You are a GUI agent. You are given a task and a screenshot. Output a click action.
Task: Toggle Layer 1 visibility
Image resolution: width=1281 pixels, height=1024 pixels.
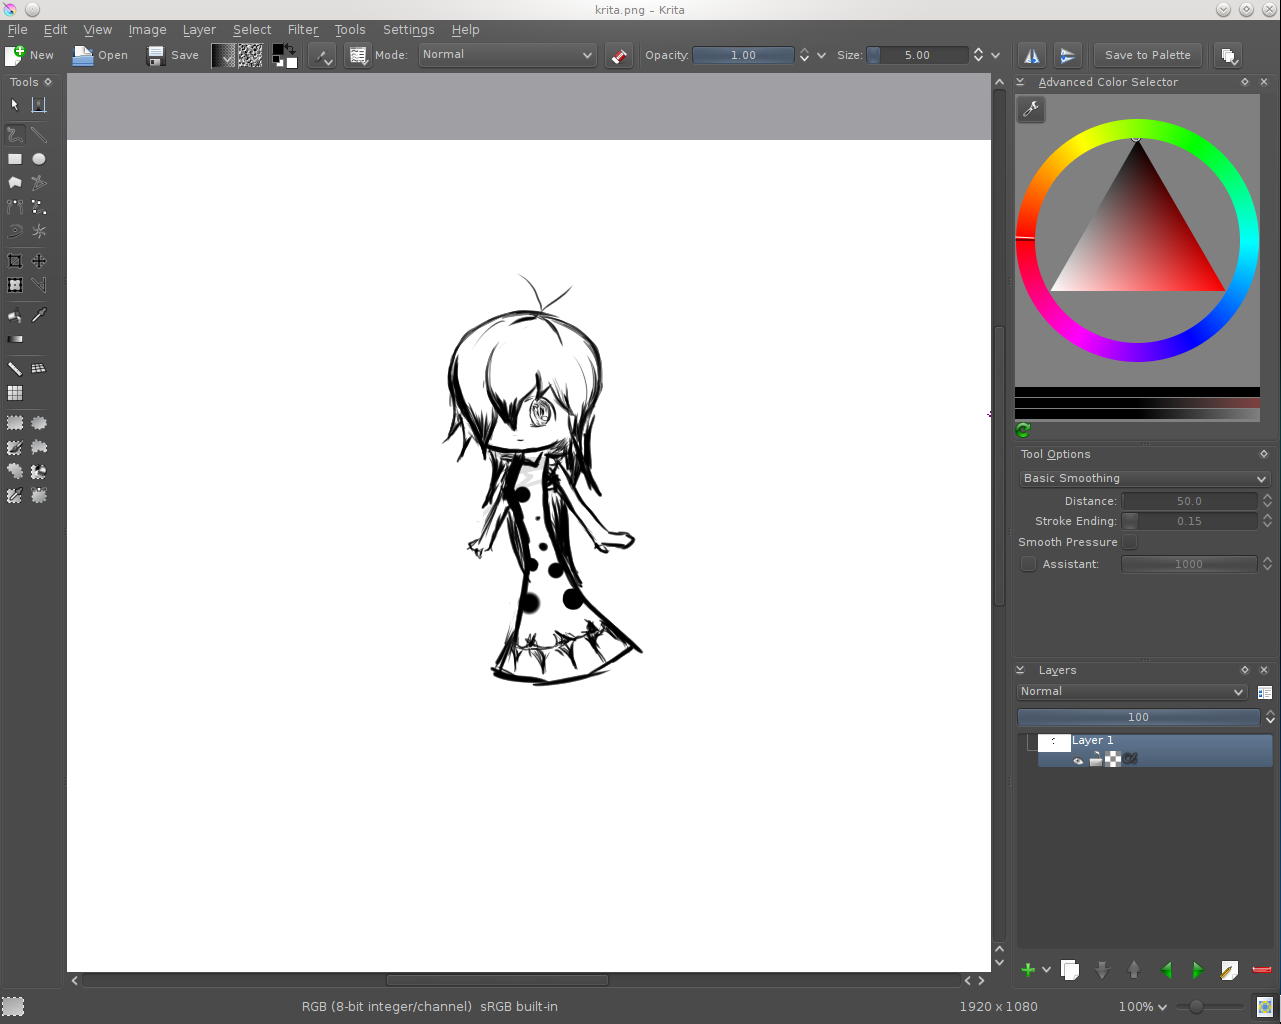click(x=1078, y=760)
